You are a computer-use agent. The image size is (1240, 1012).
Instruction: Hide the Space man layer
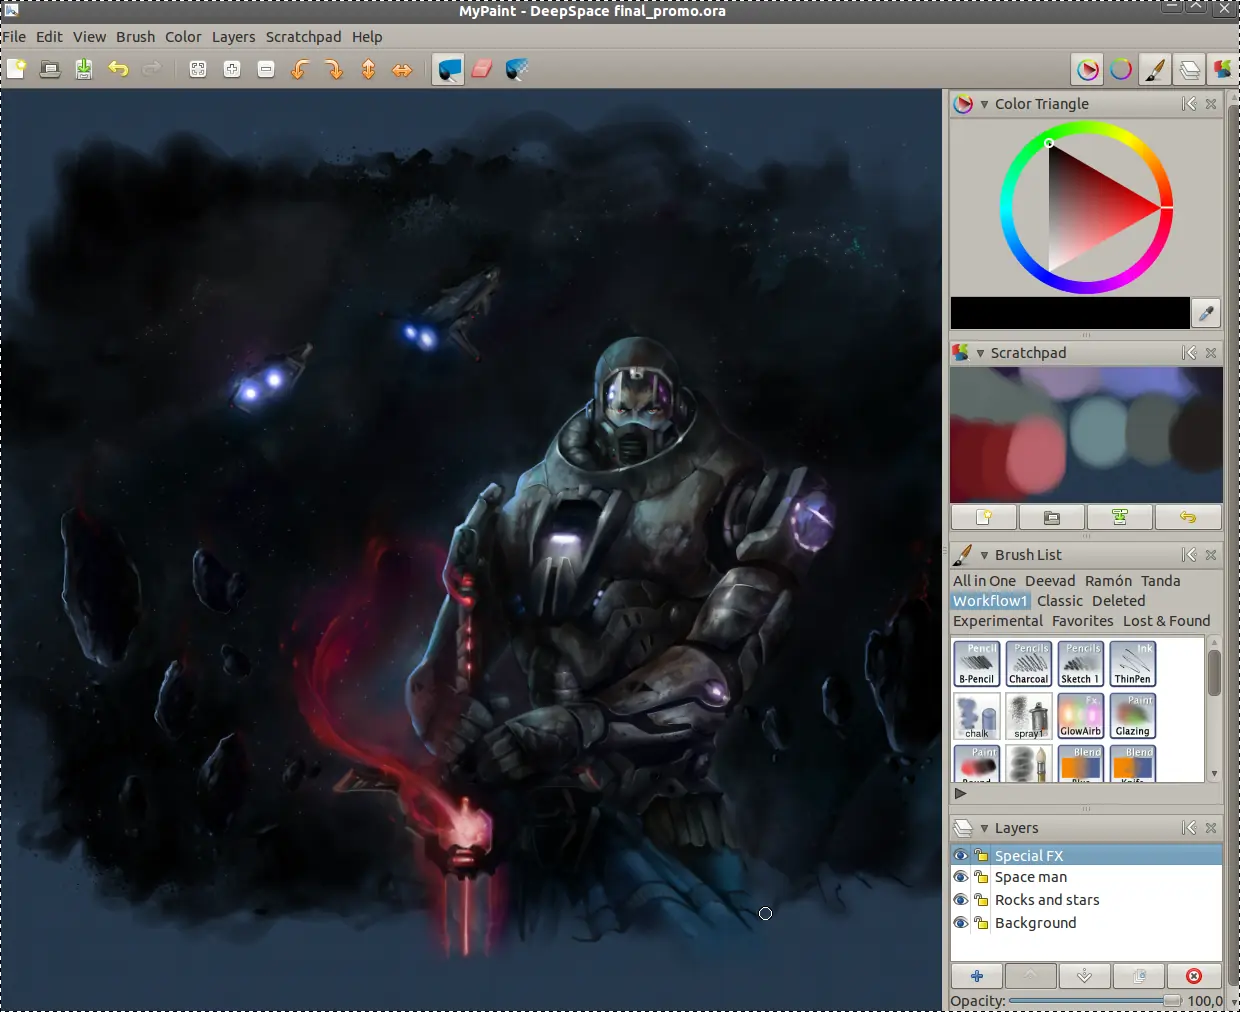[x=961, y=877]
